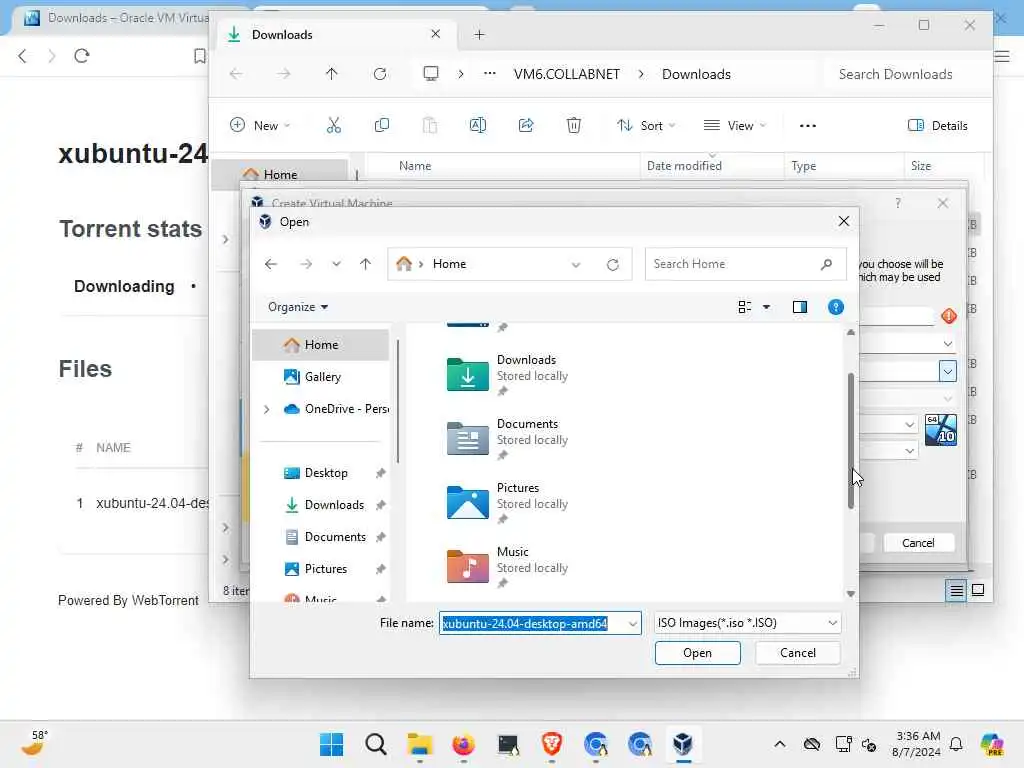
Task: Refresh the Downloads Explorer window
Action: point(380,74)
